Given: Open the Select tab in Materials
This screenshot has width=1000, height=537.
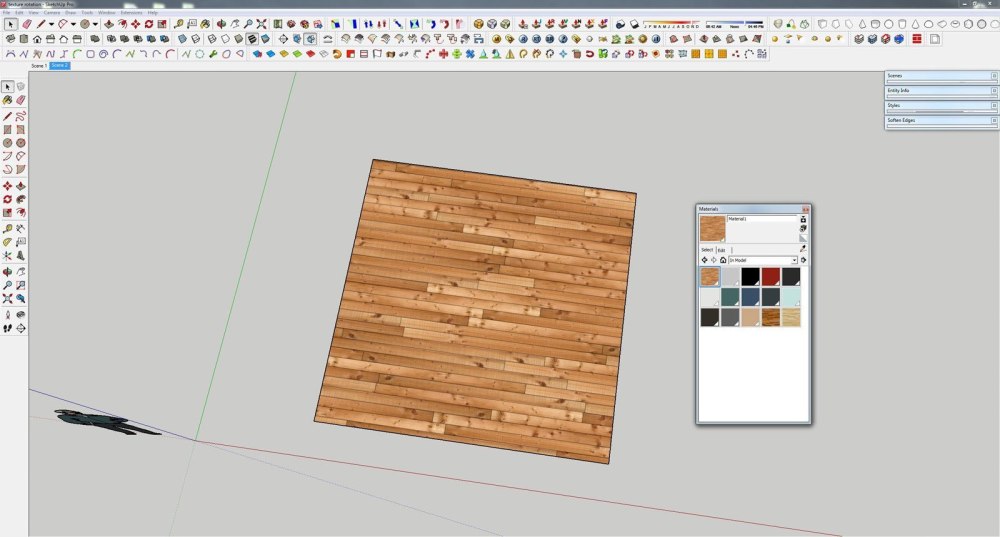Looking at the screenshot, I should point(707,250).
